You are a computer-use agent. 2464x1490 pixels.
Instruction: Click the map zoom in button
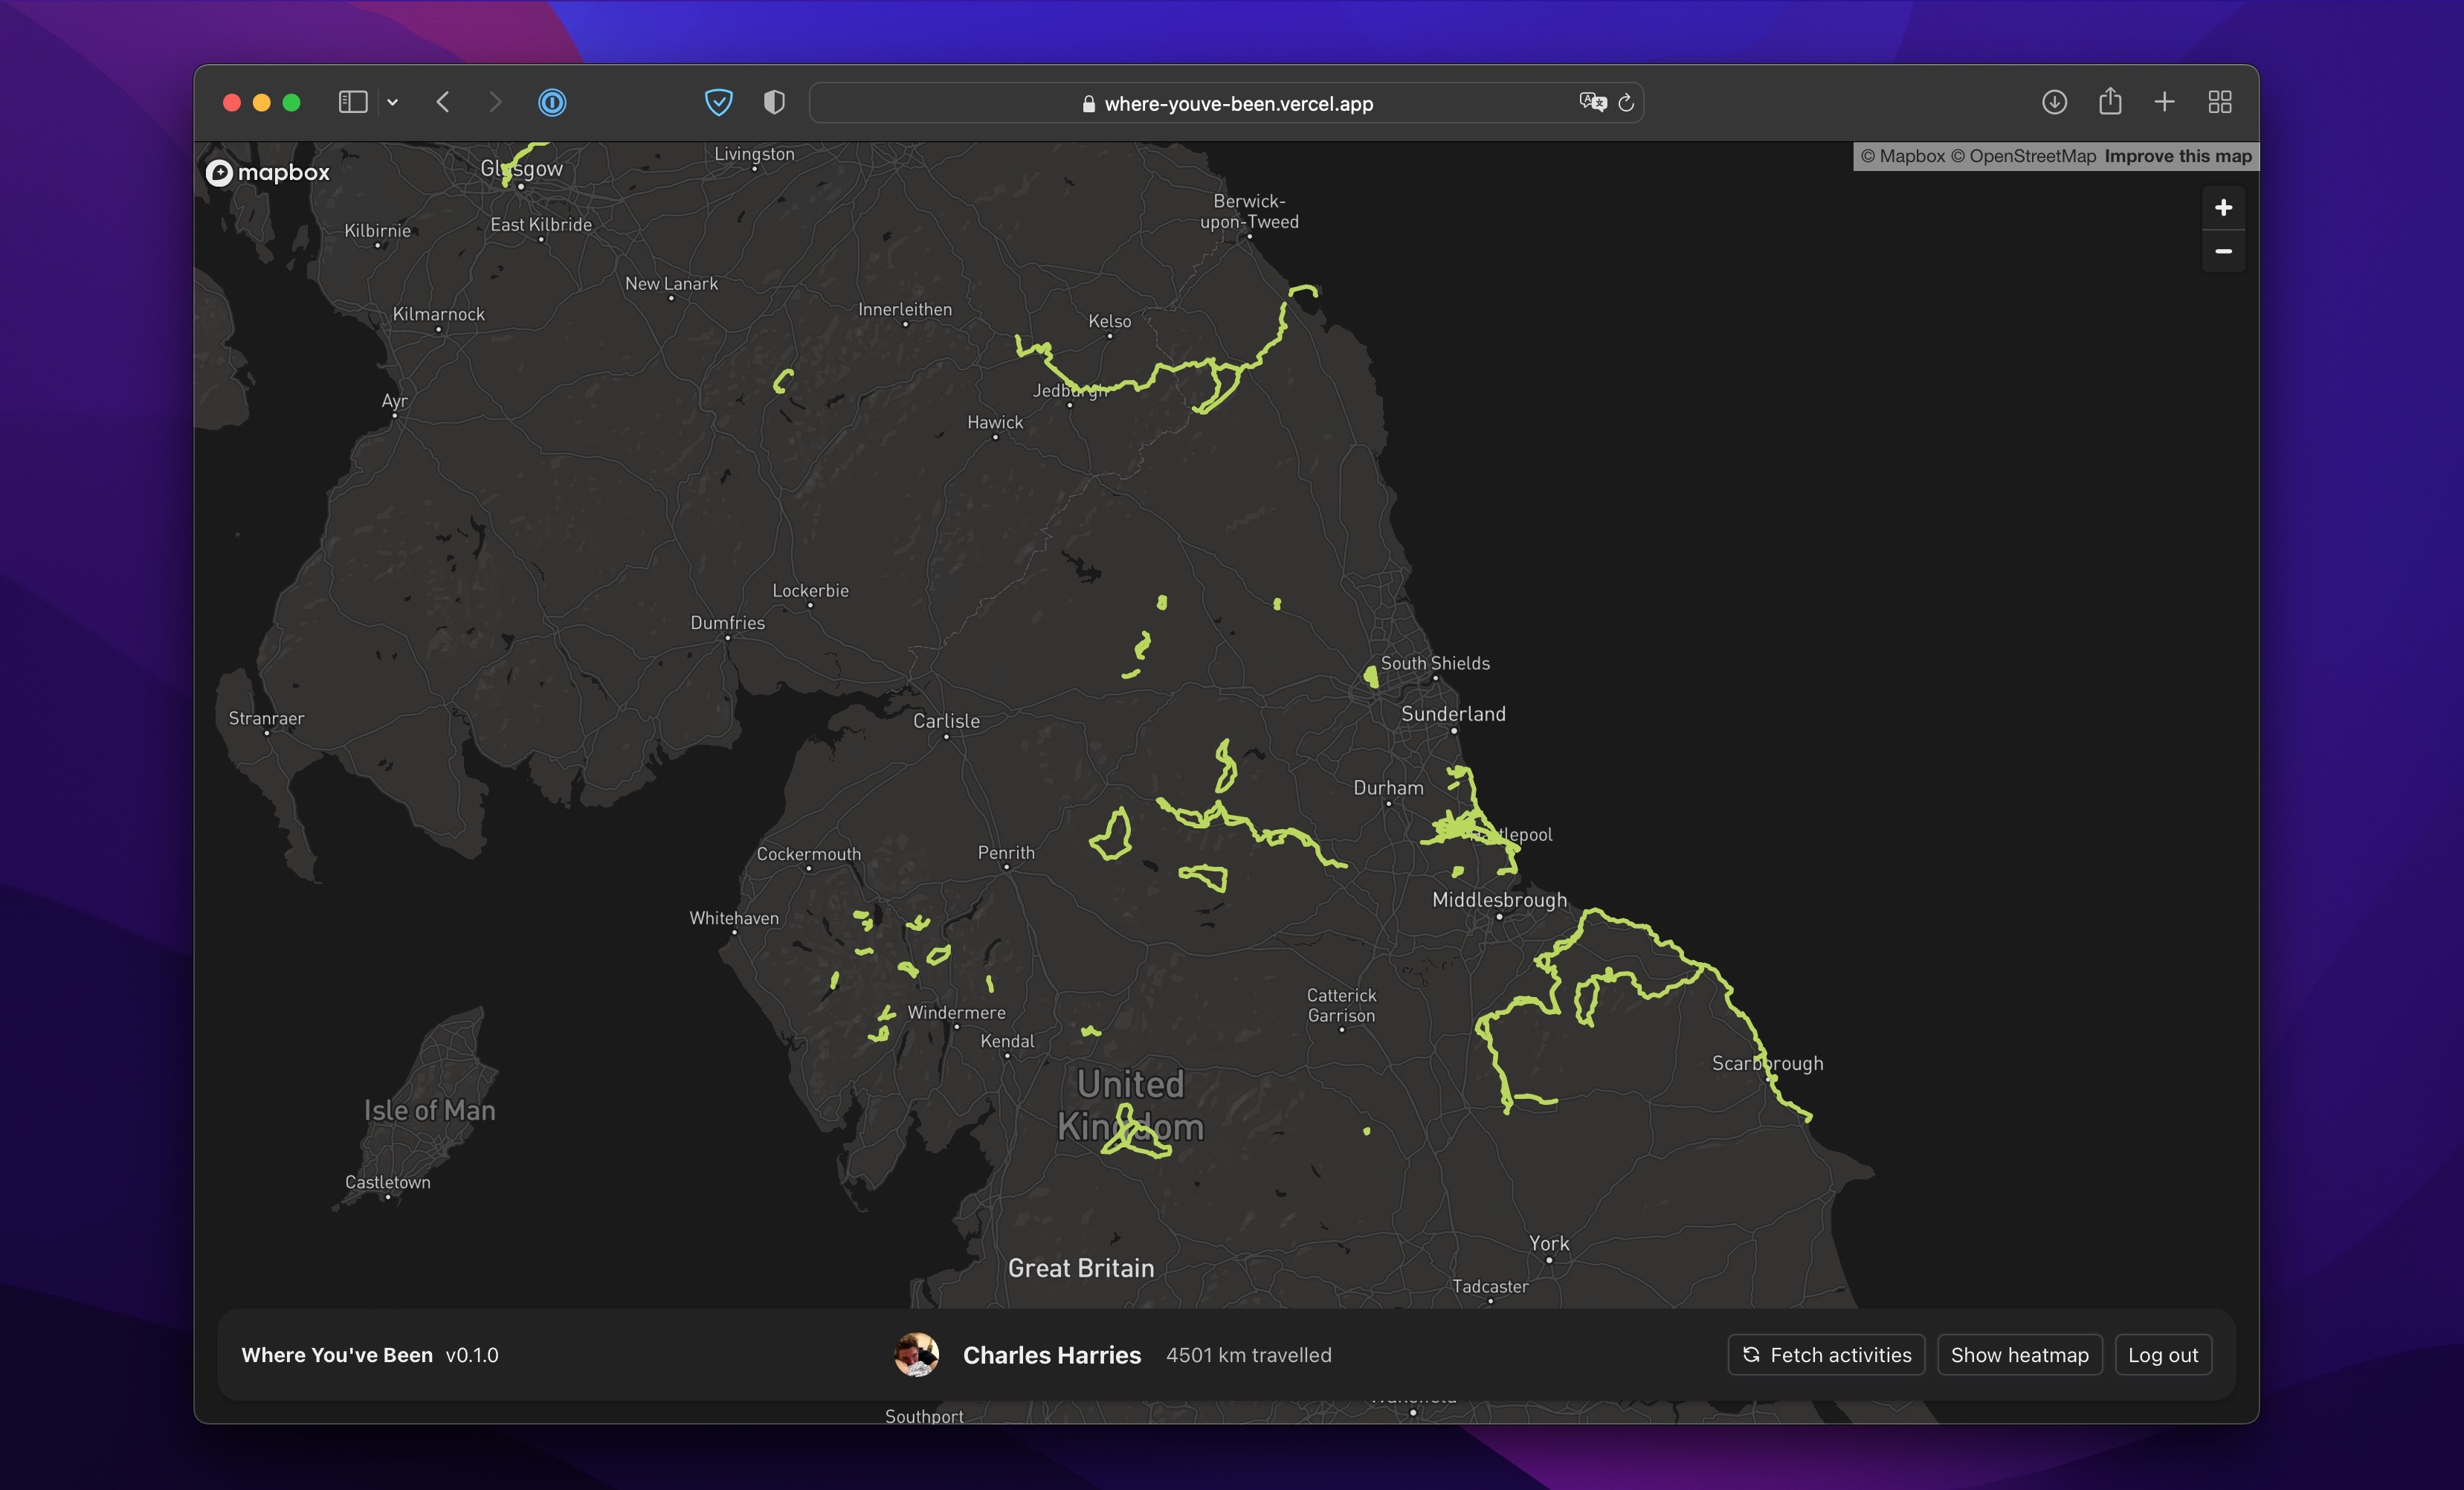coord(2223,206)
